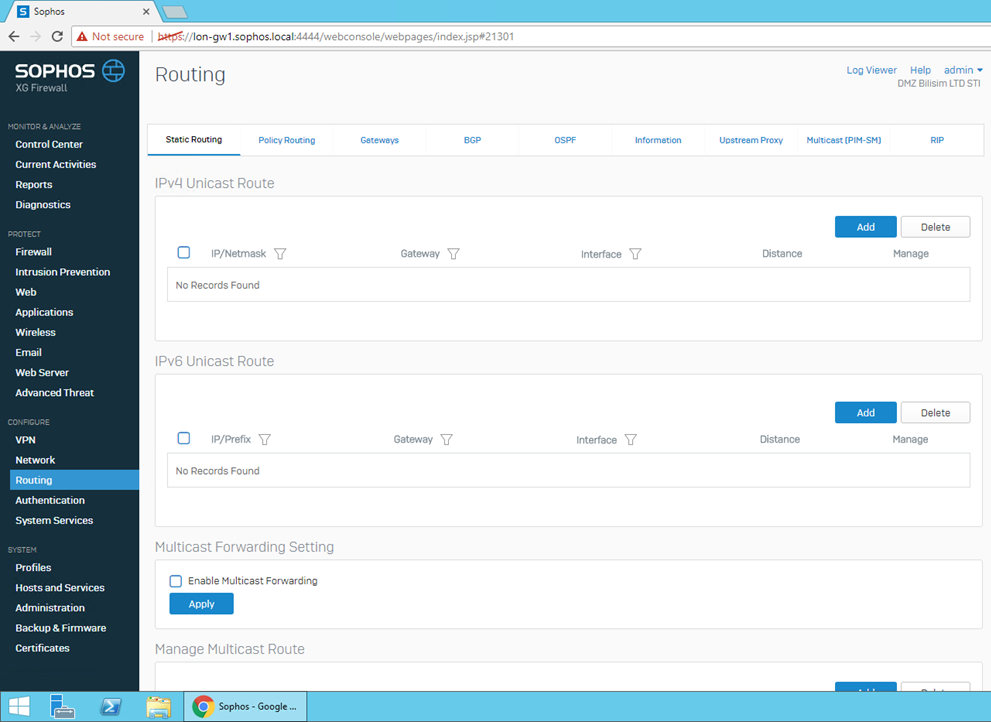Open the Log Viewer link

(x=871, y=70)
